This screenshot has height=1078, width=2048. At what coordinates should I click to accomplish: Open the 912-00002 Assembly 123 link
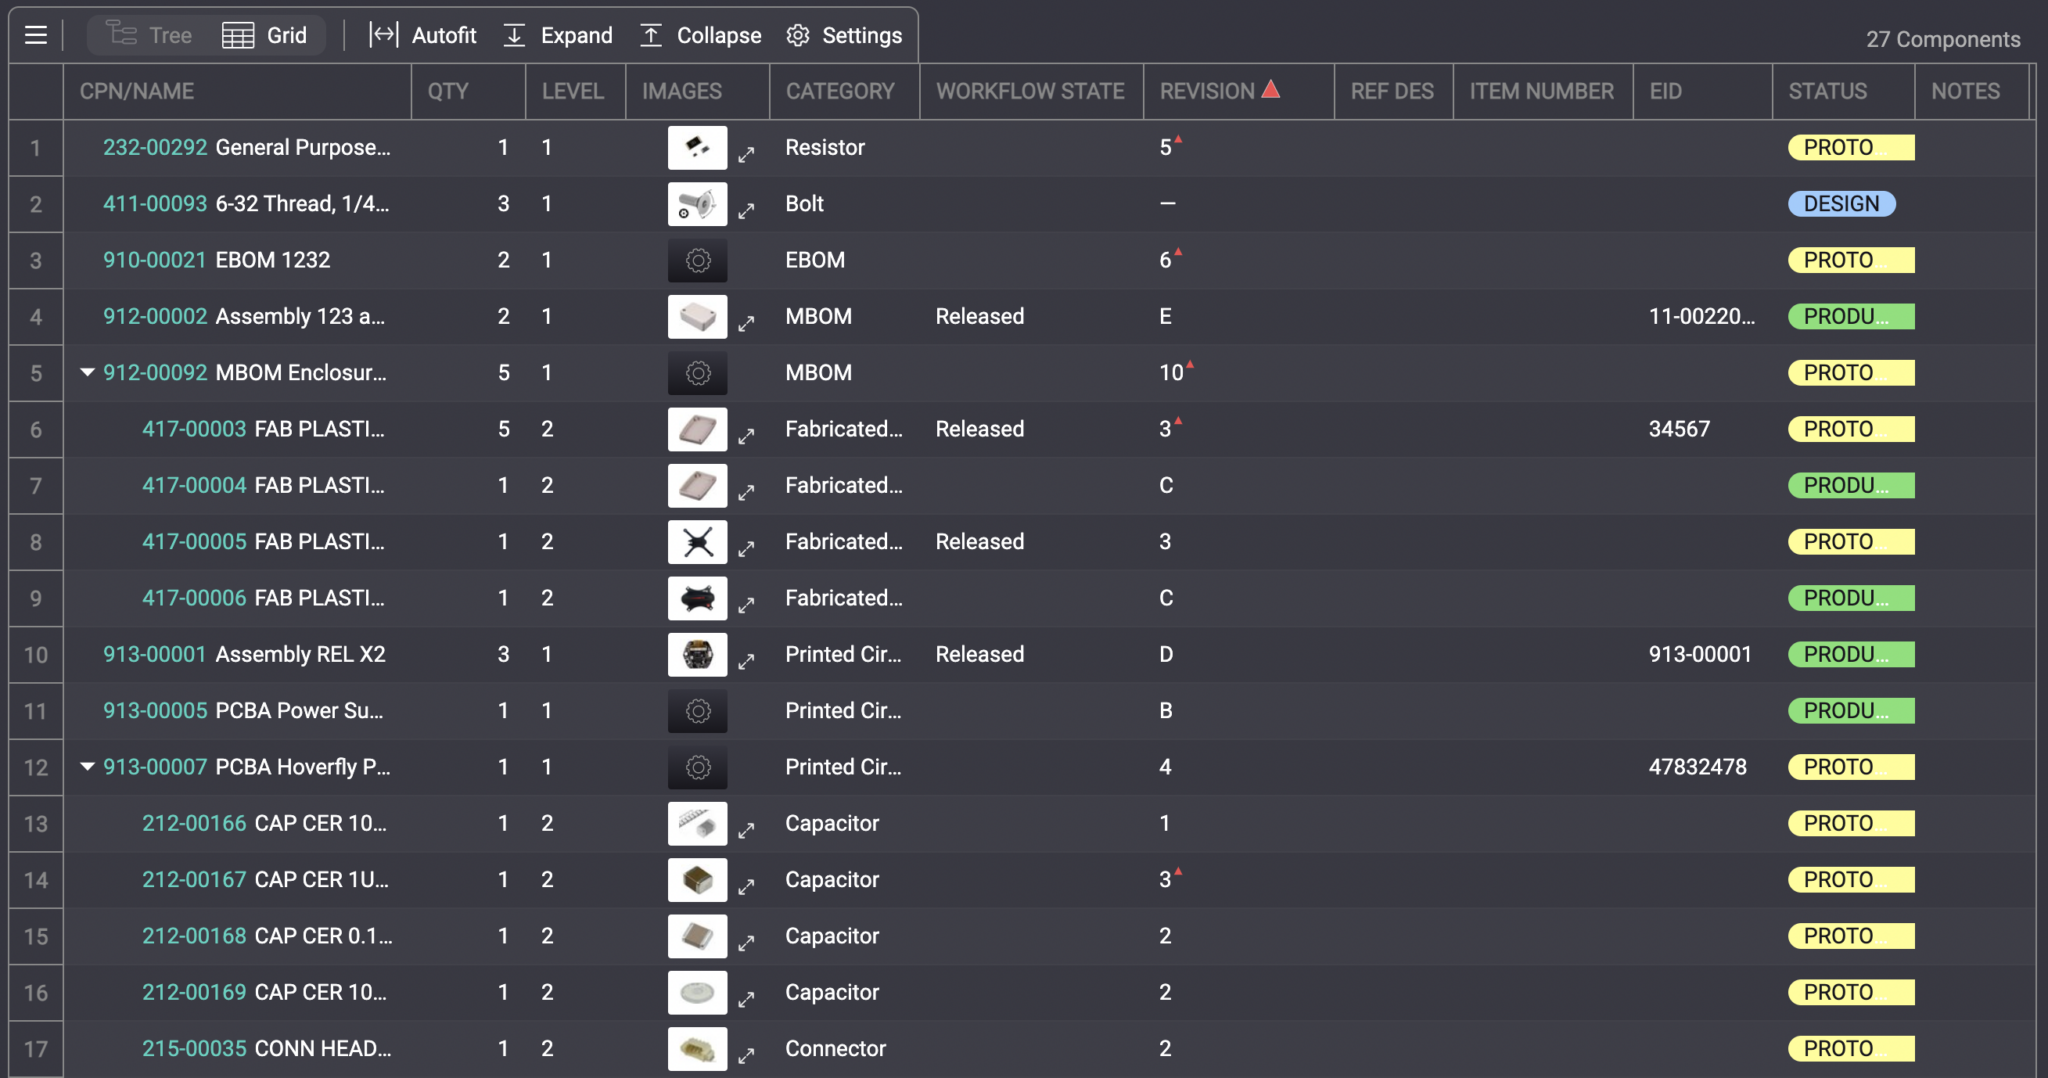pos(155,317)
